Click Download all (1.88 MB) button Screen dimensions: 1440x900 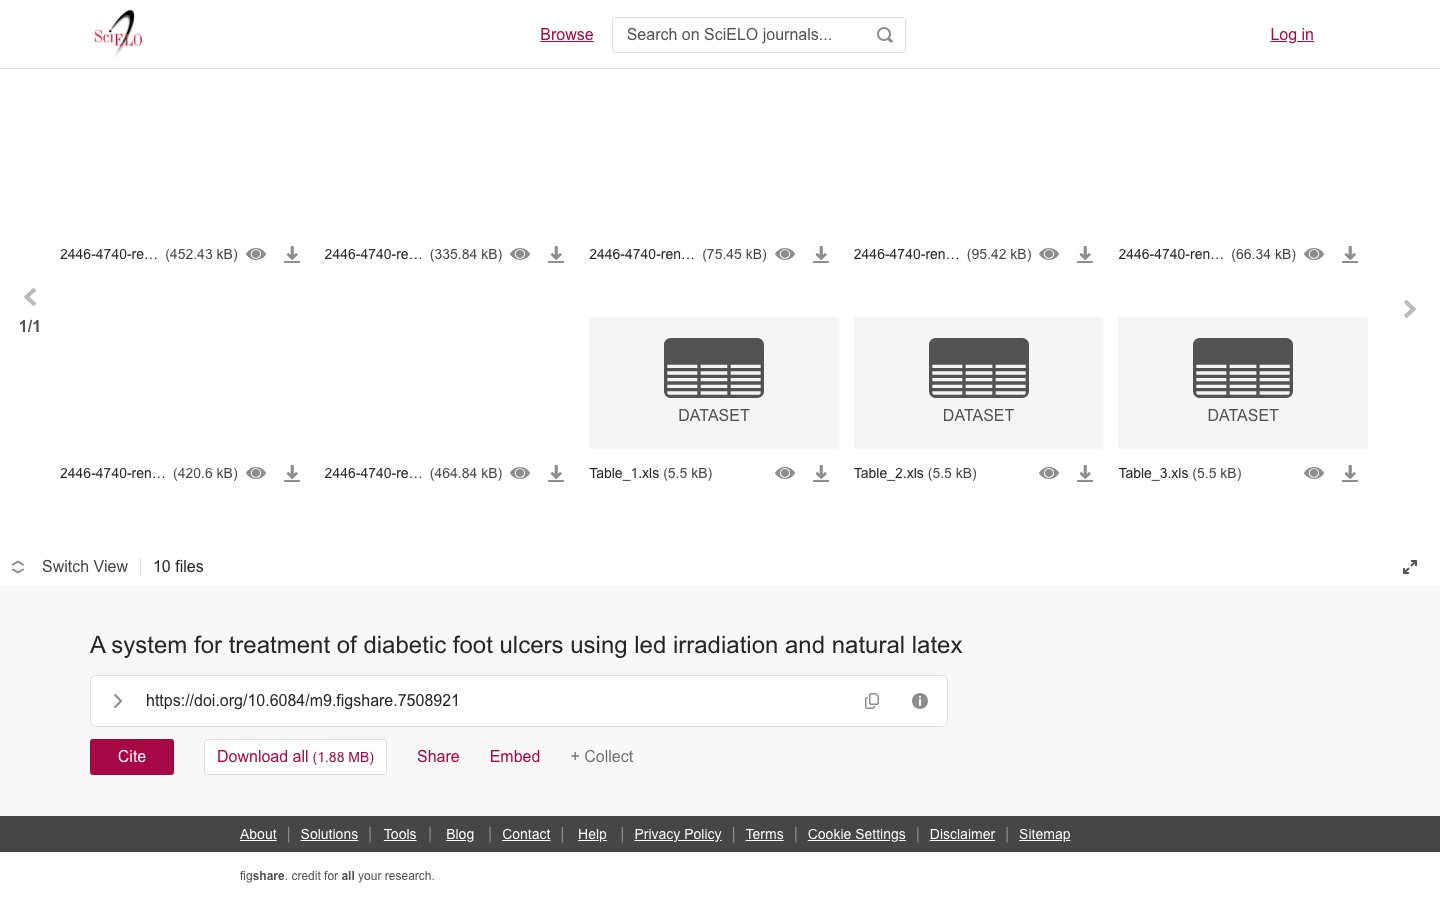pyautogui.click(x=295, y=757)
